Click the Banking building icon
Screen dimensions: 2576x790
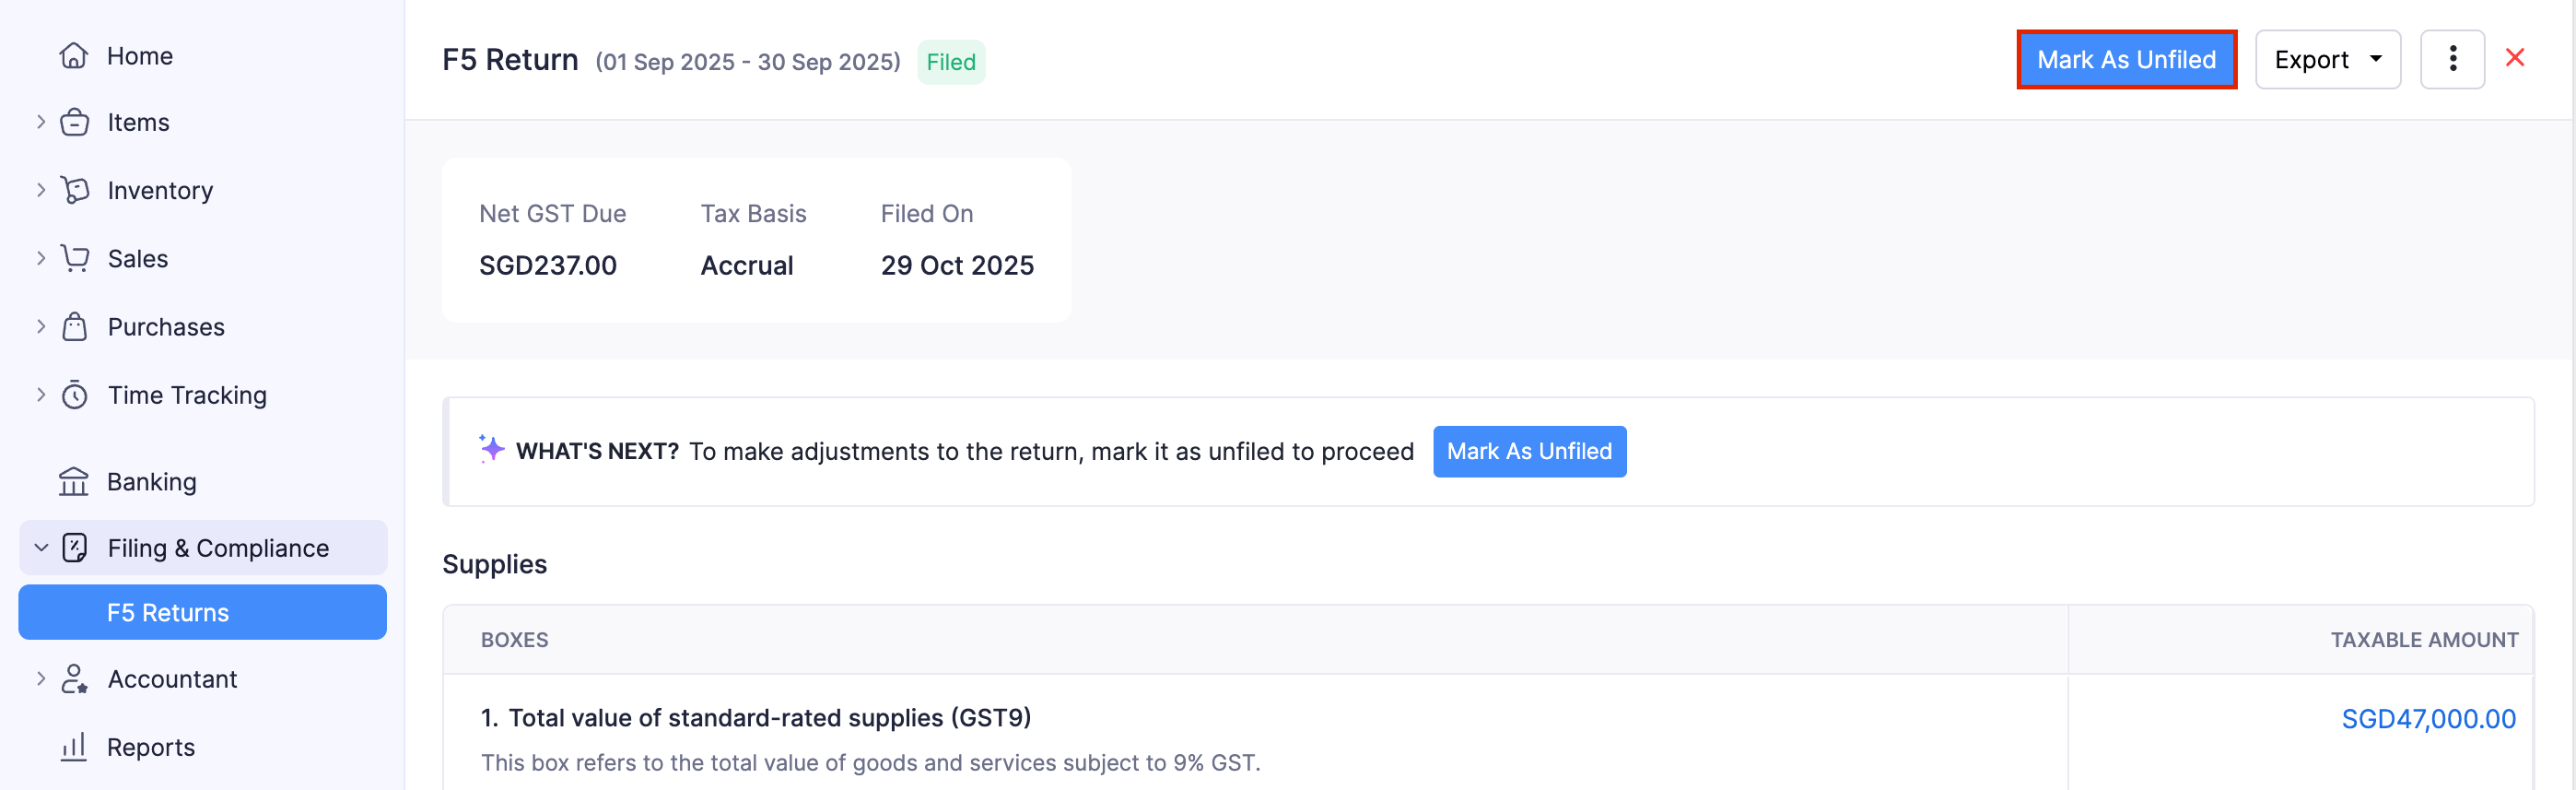(74, 482)
